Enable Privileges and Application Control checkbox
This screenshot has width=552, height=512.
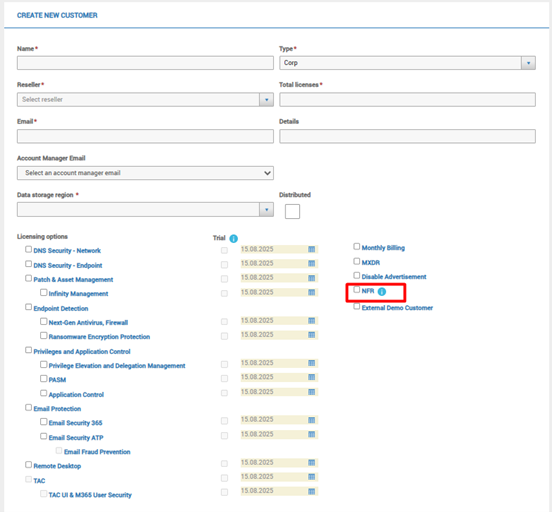pos(28,350)
